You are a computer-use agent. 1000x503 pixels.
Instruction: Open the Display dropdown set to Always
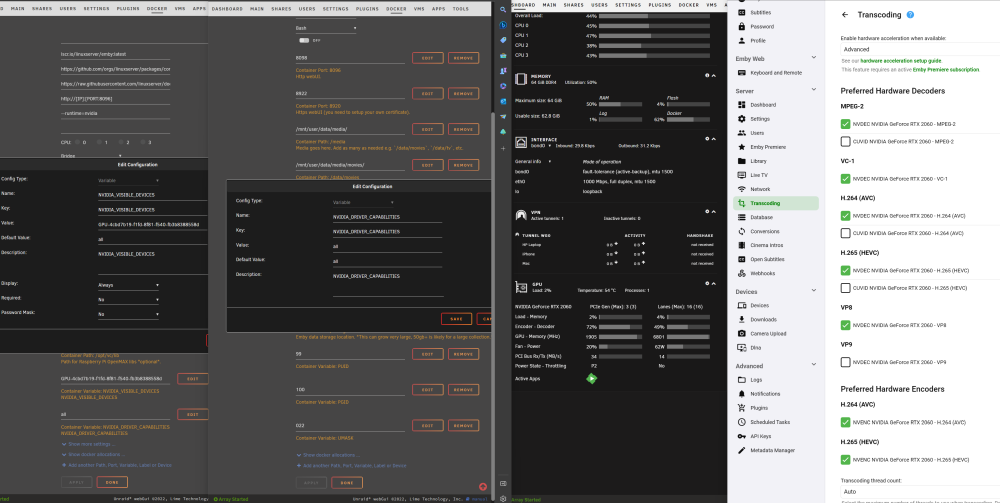(x=128, y=285)
